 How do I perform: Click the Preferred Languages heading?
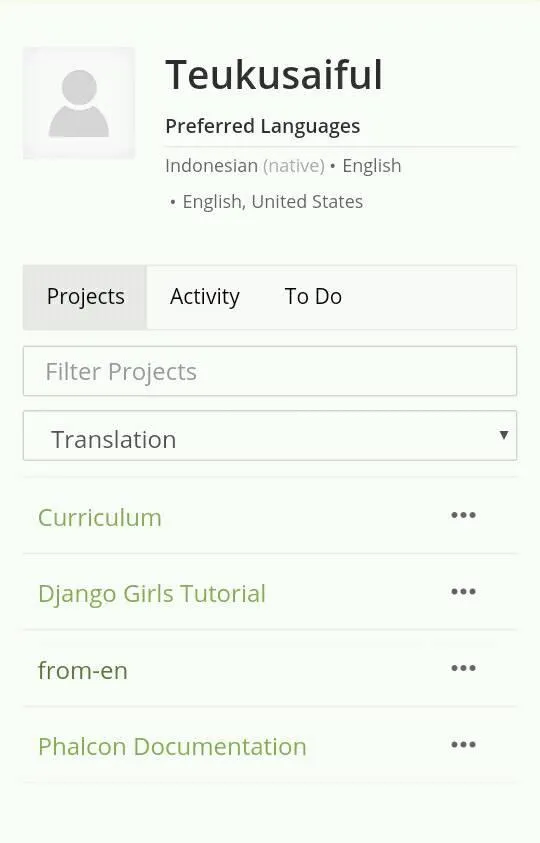(x=262, y=126)
